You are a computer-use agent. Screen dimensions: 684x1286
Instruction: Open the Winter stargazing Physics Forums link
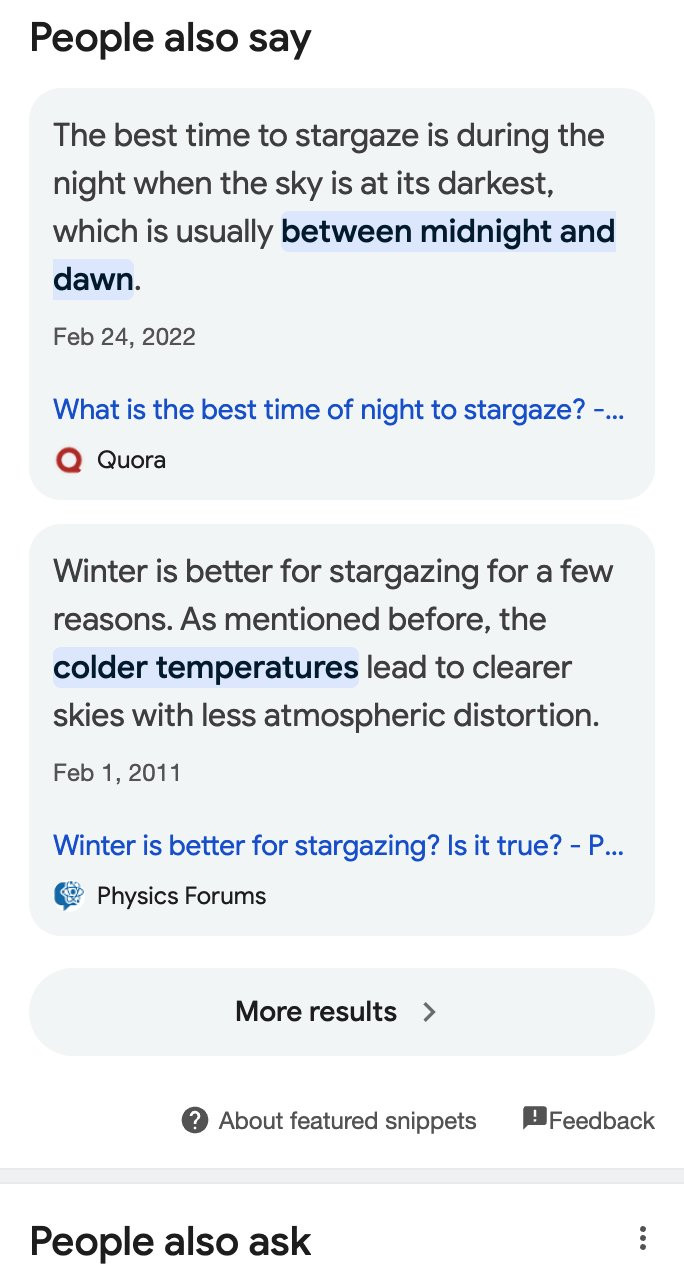tap(338, 845)
